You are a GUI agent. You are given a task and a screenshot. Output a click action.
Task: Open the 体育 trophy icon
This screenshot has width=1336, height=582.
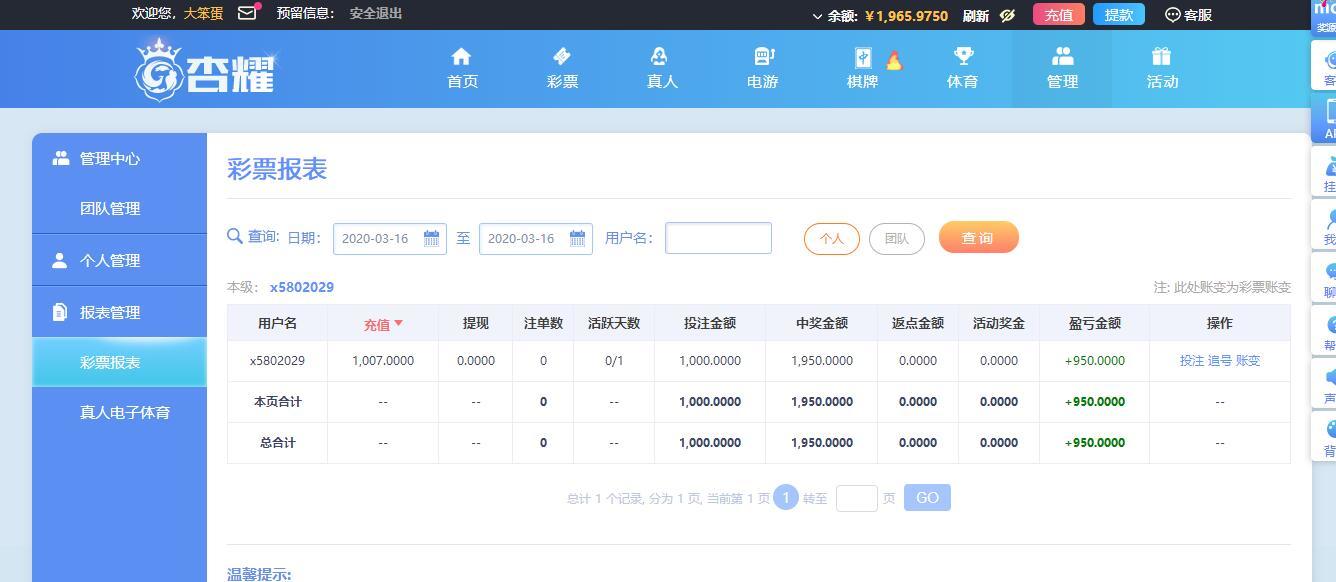[962, 57]
